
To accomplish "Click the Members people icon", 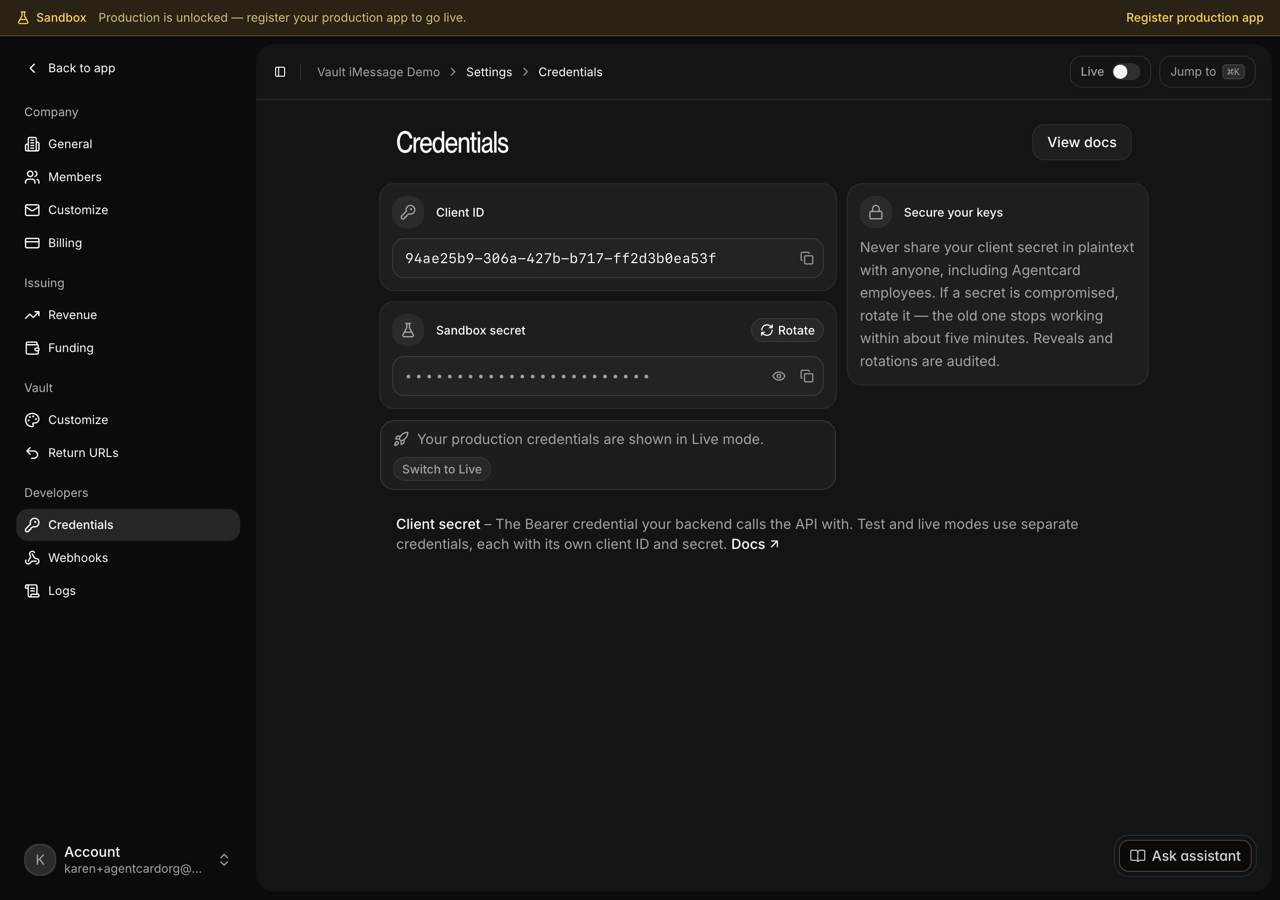I will [32, 177].
